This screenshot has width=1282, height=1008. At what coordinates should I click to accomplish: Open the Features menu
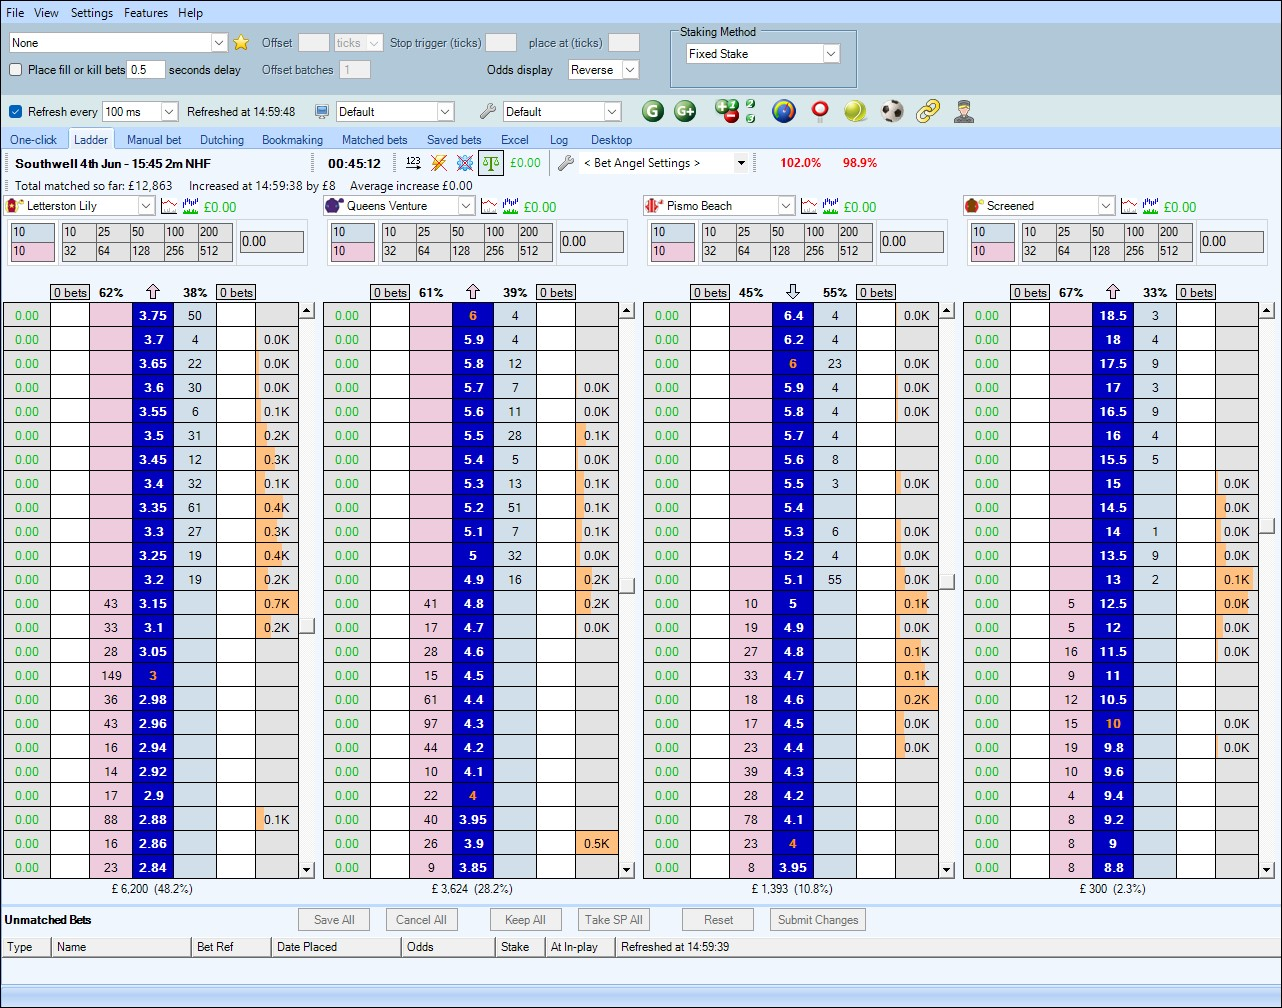[146, 13]
